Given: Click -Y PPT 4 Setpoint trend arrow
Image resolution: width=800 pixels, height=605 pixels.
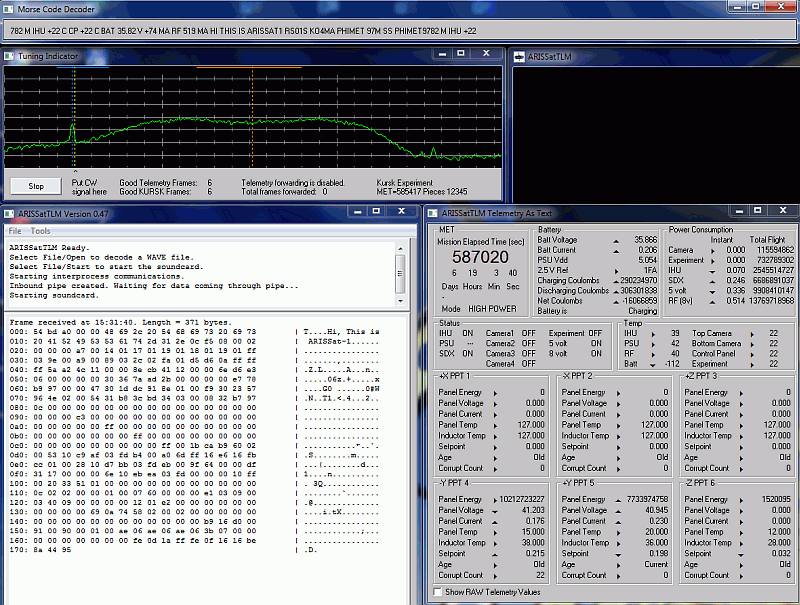Looking at the screenshot, I should [494, 554].
